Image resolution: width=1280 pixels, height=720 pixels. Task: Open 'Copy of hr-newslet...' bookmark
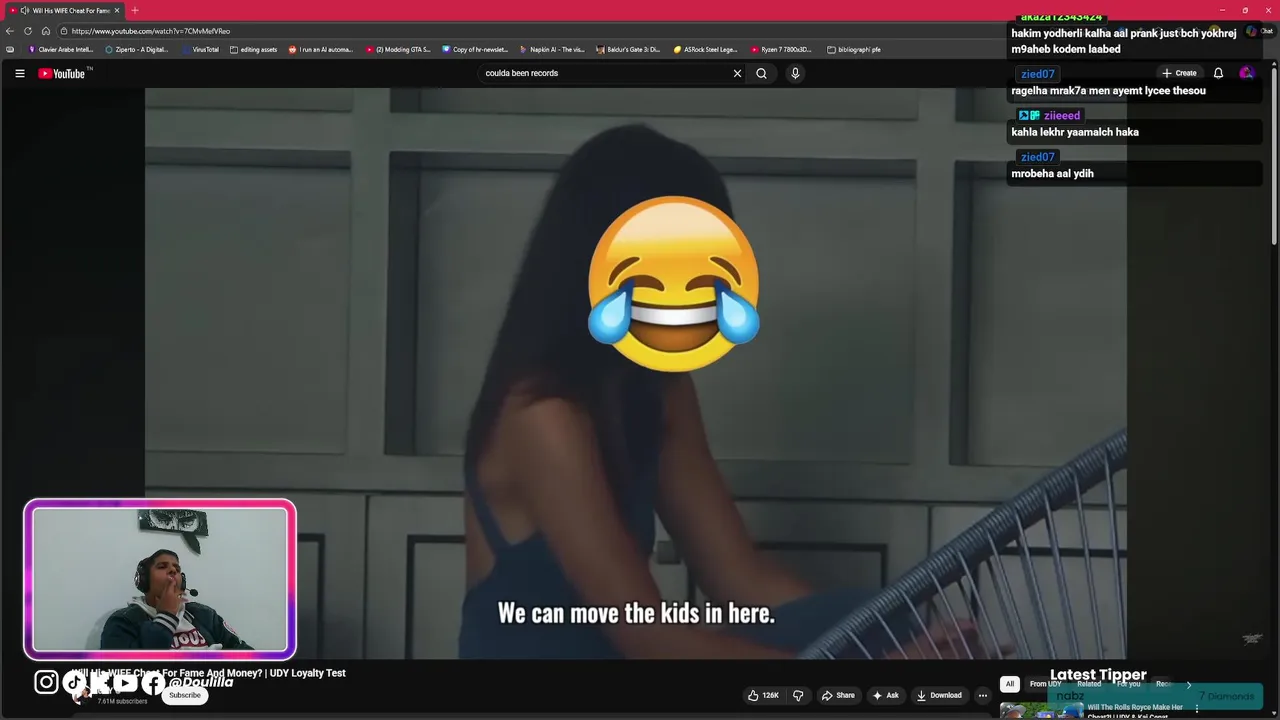coord(475,49)
